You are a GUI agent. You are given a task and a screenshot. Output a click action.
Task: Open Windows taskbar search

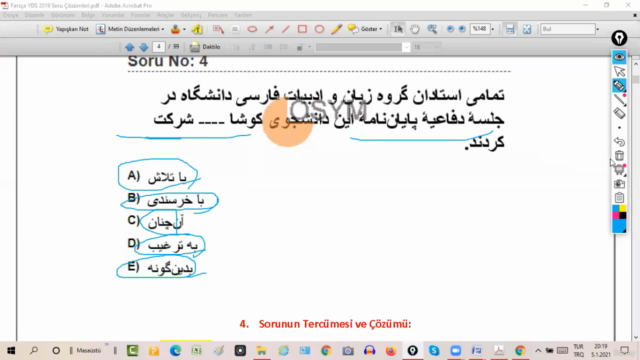point(34,351)
